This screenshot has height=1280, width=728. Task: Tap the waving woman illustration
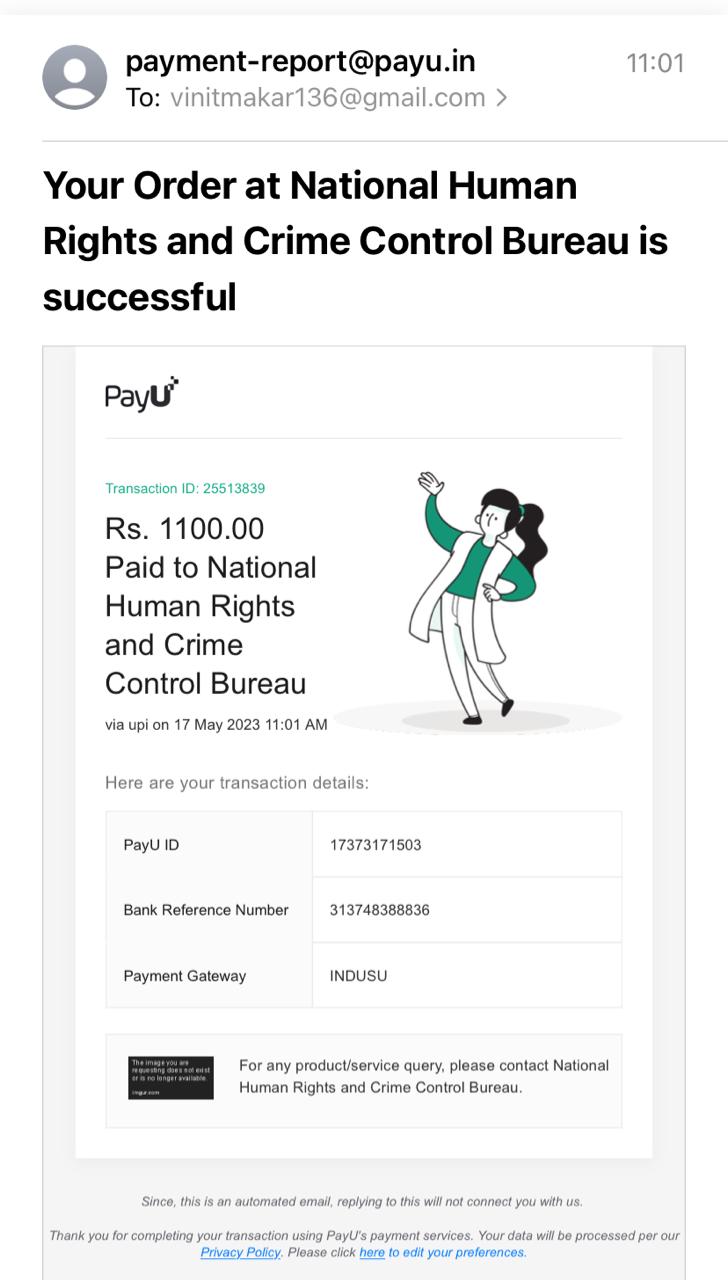click(477, 597)
